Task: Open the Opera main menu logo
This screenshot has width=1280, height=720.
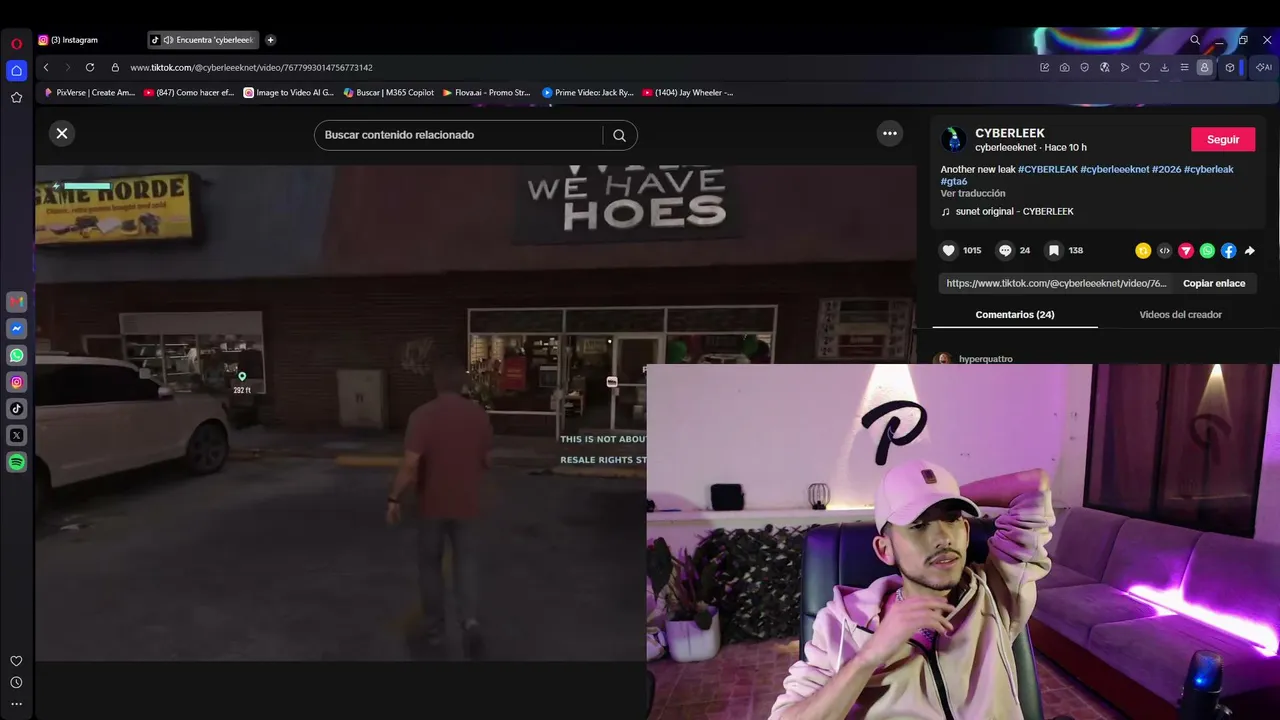Action: tap(16, 44)
